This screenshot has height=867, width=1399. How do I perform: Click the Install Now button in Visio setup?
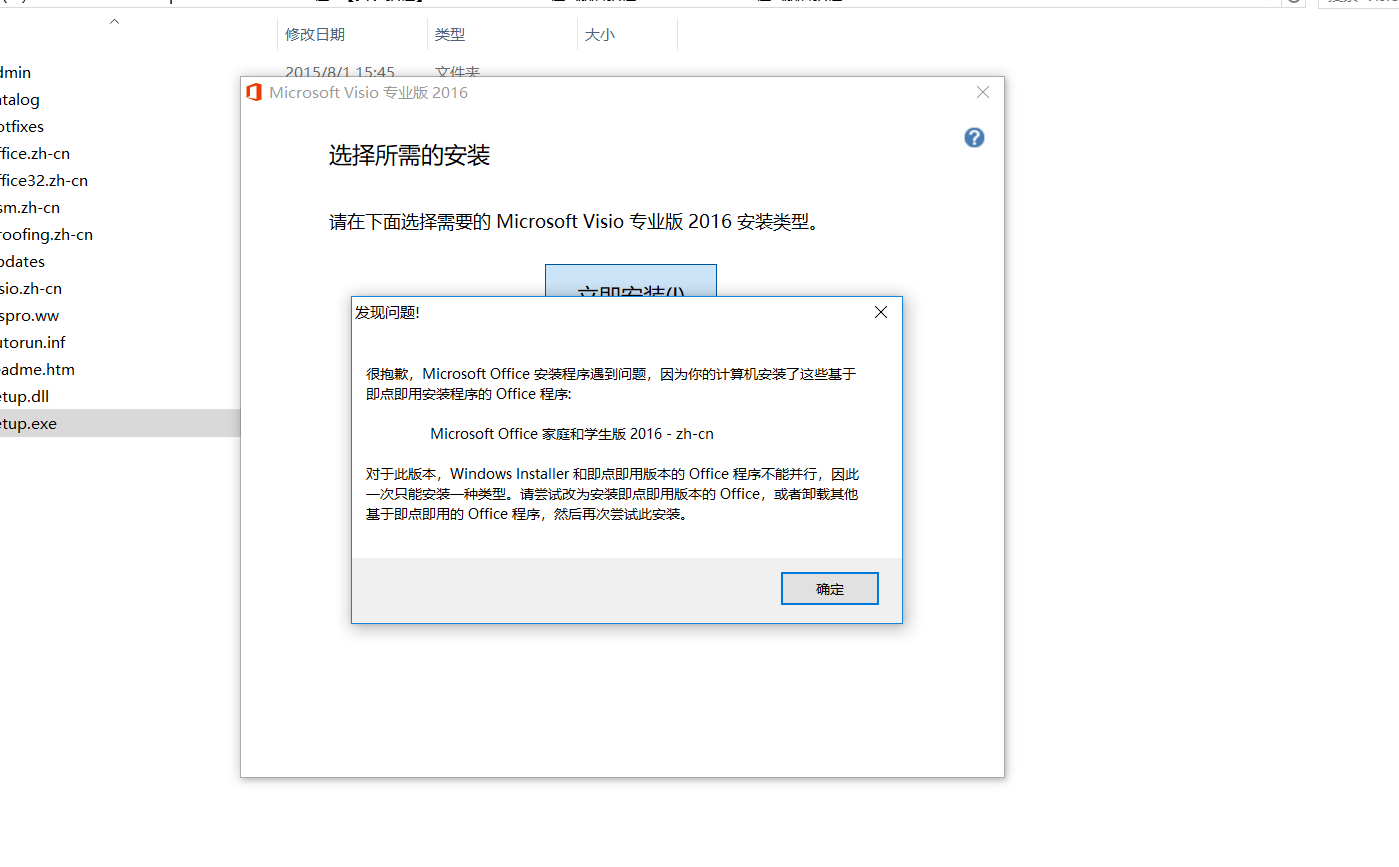pyautogui.click(x=631, y=281)
